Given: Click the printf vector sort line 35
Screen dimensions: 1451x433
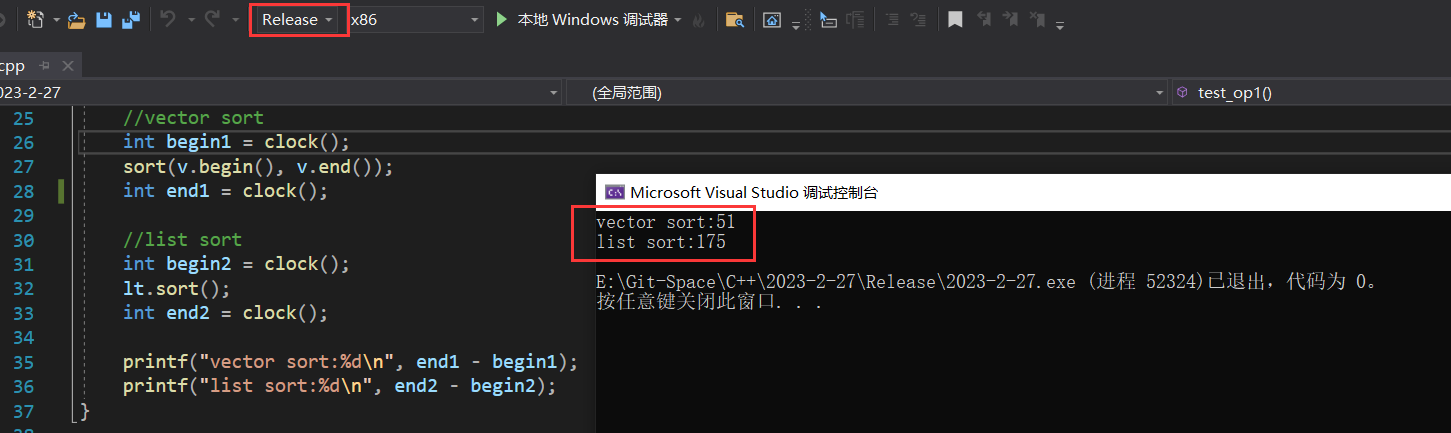Looking at the screenshot, I should 350,362.
